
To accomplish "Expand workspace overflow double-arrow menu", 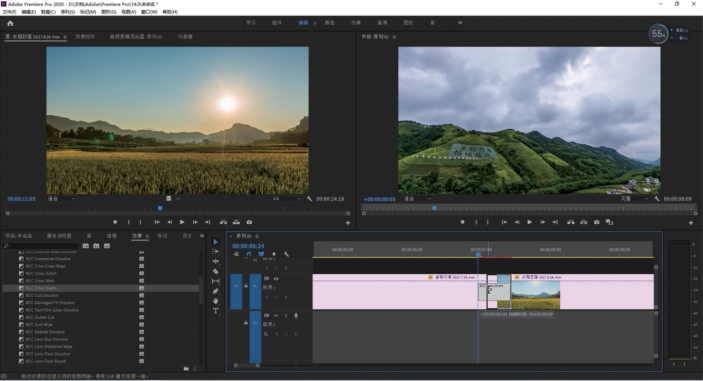I will (x=460, y=22).
